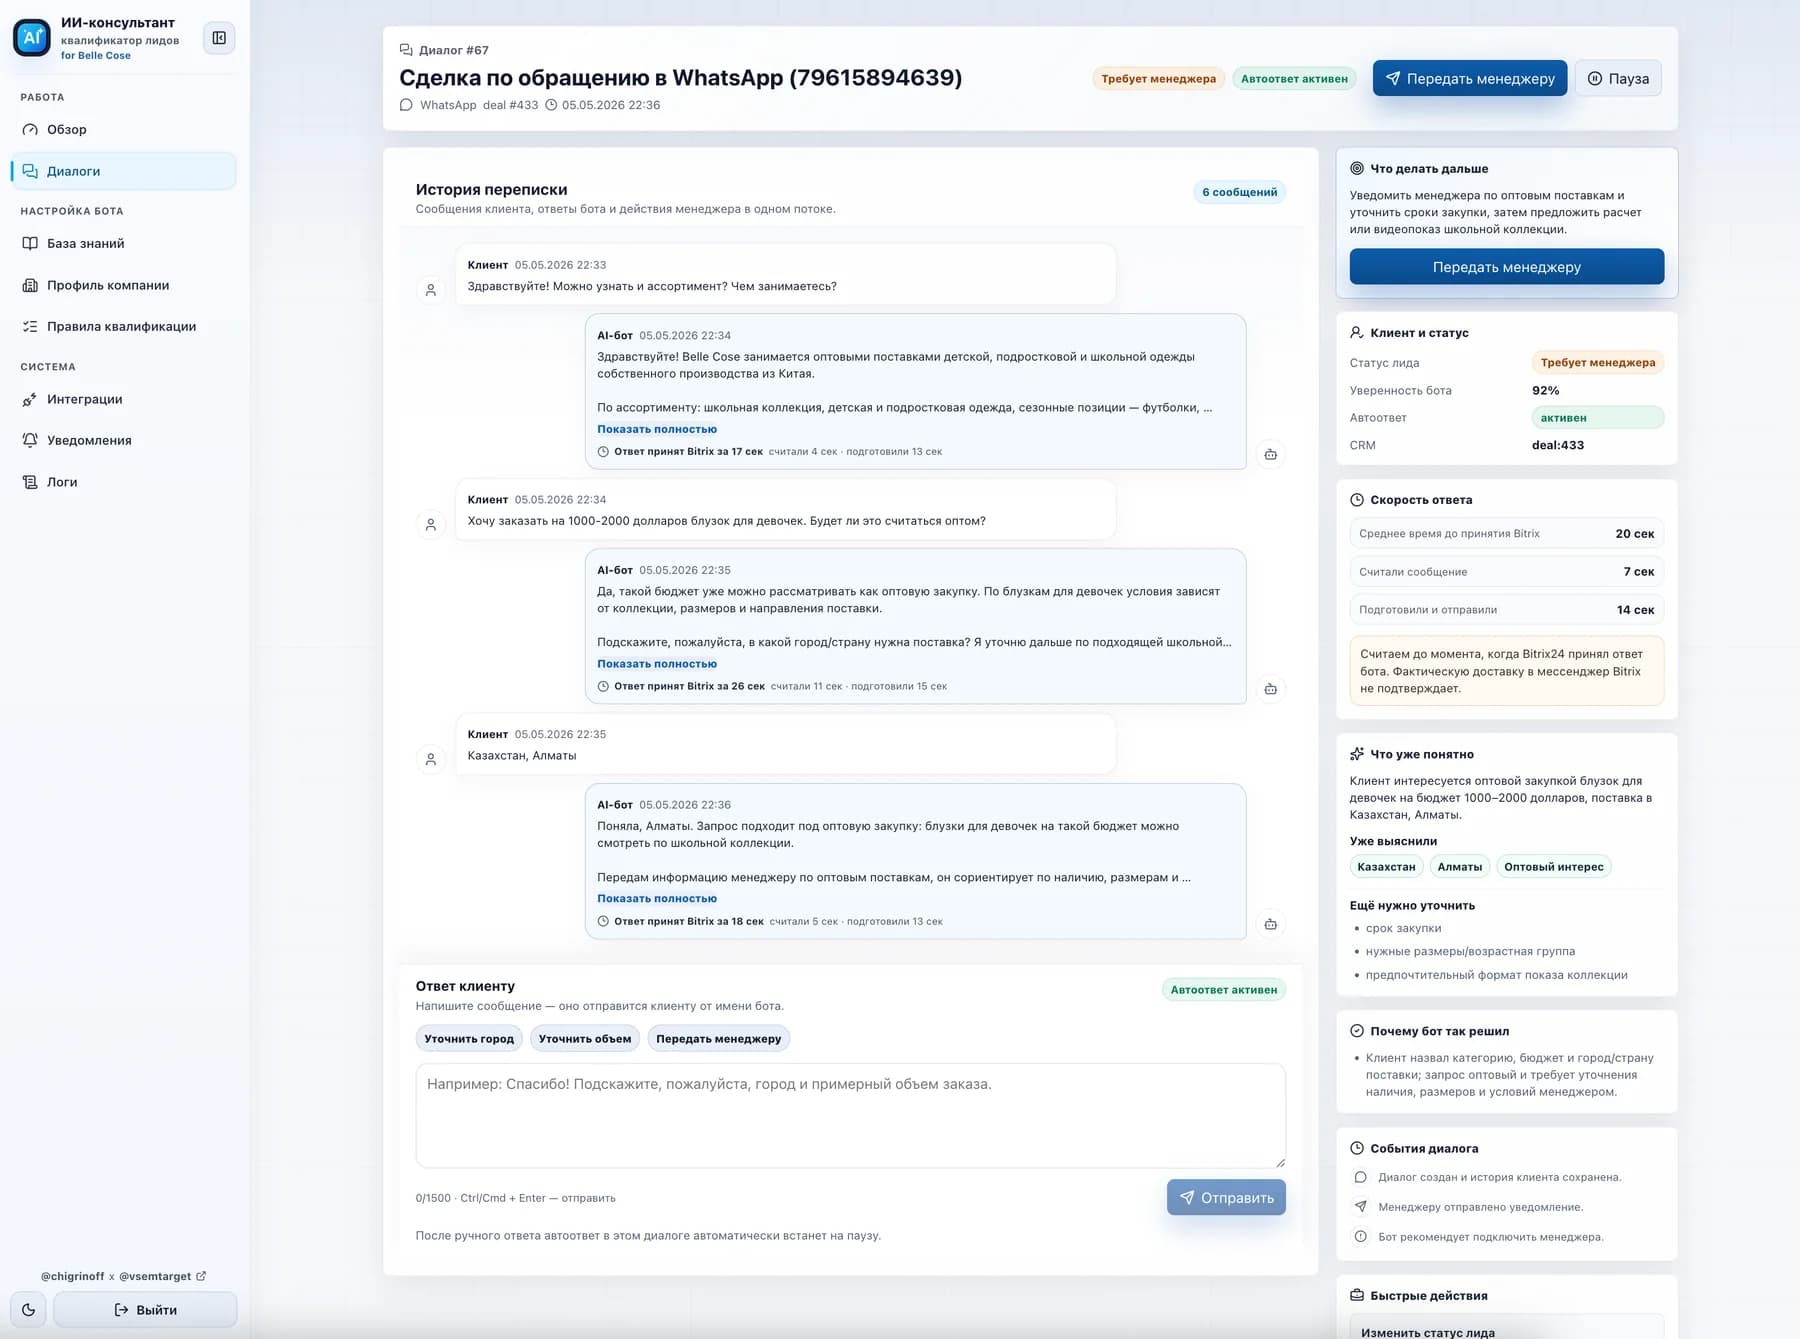Open Уведомления in the sidebar

pos(123,440)
